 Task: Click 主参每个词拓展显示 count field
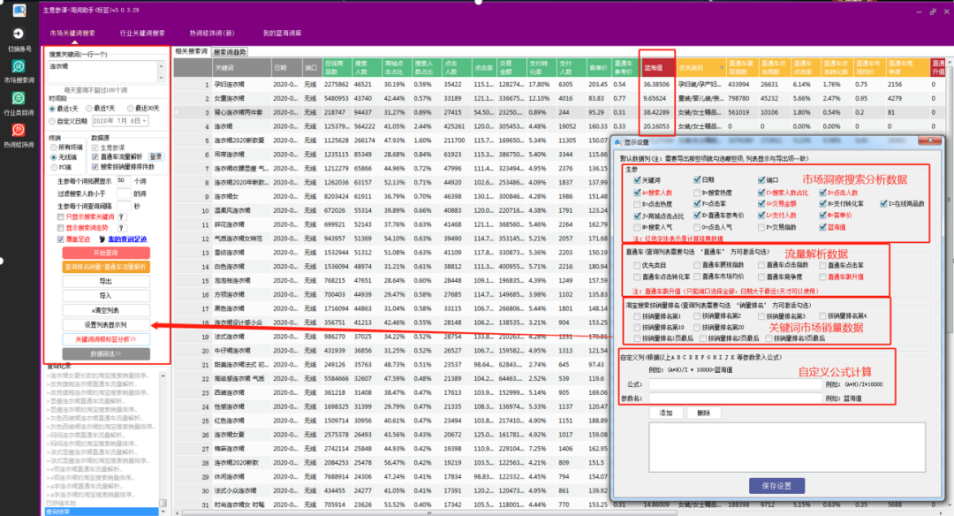click(124, 181)
